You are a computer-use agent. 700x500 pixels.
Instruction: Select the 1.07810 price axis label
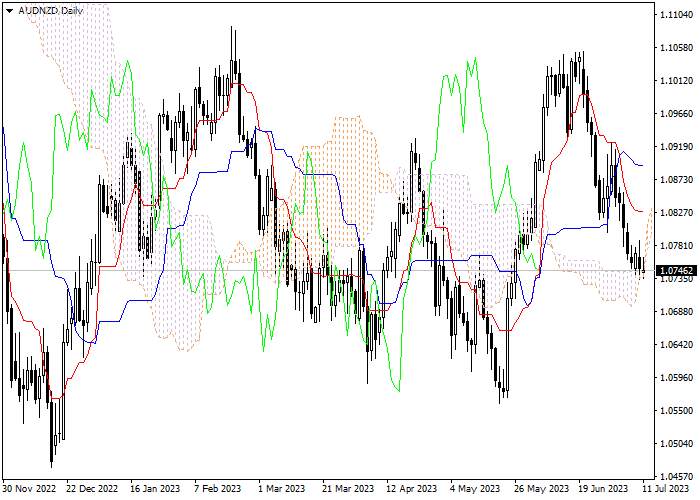coord(677,246)
